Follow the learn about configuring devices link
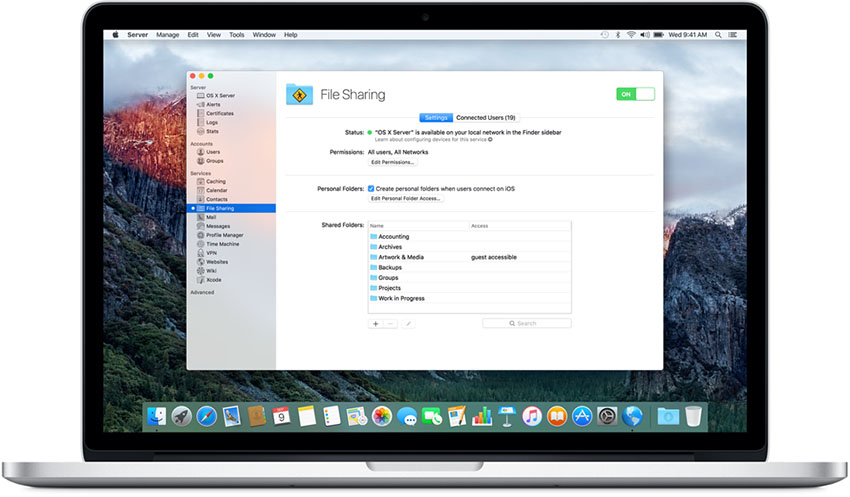 [x=434, y=140]
